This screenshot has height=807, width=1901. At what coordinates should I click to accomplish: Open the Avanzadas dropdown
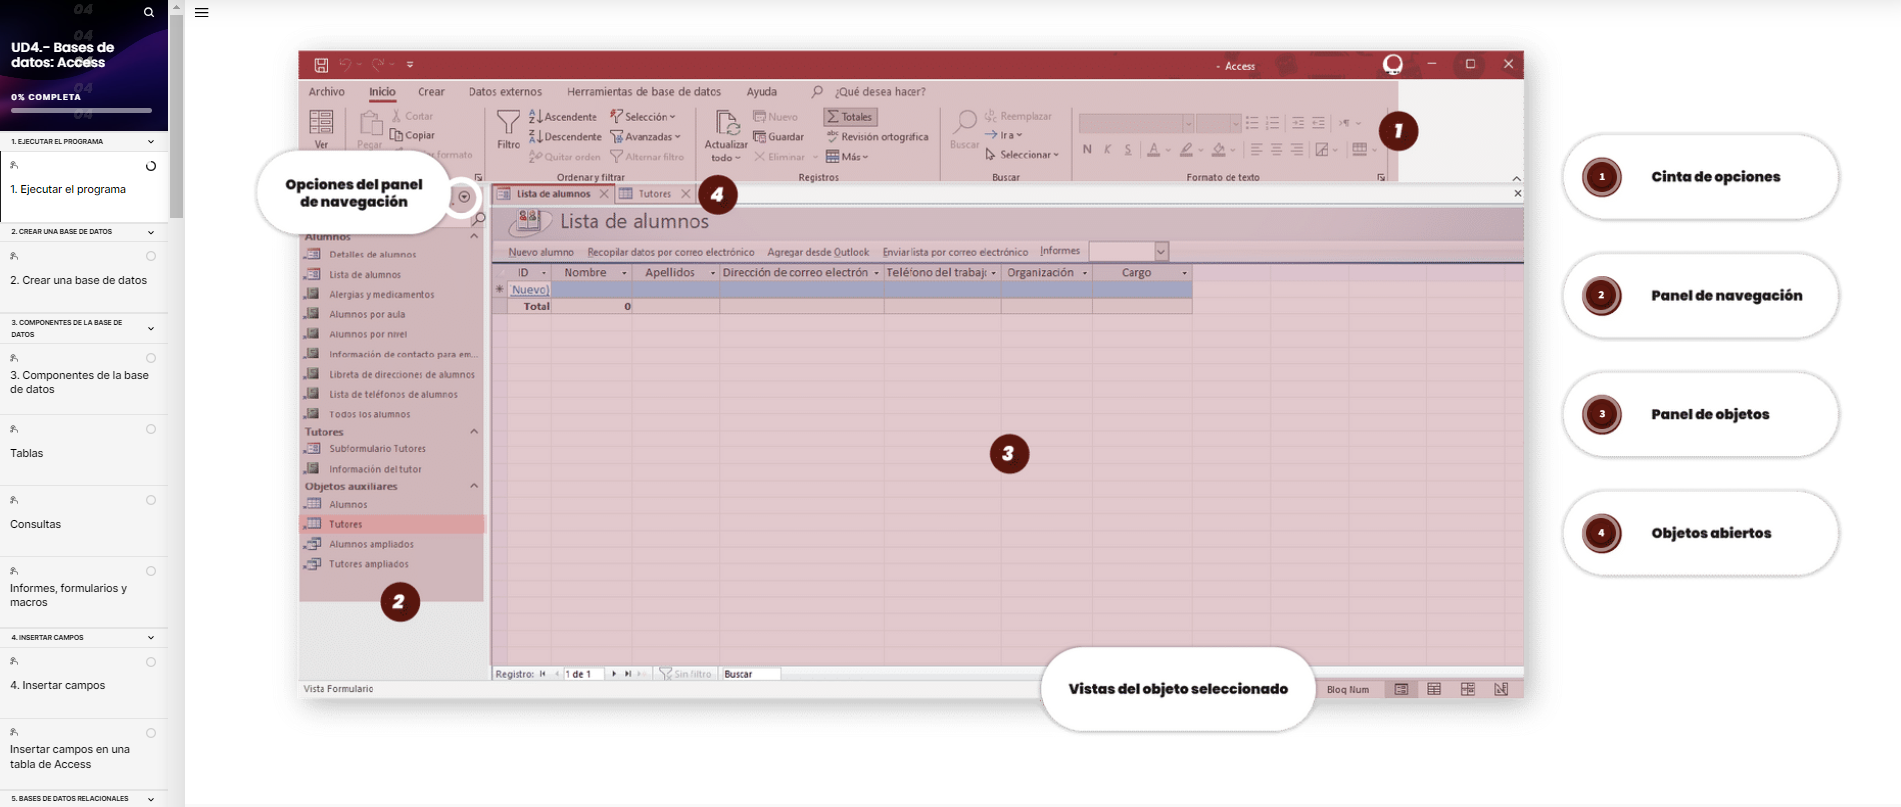coord(645,137)
